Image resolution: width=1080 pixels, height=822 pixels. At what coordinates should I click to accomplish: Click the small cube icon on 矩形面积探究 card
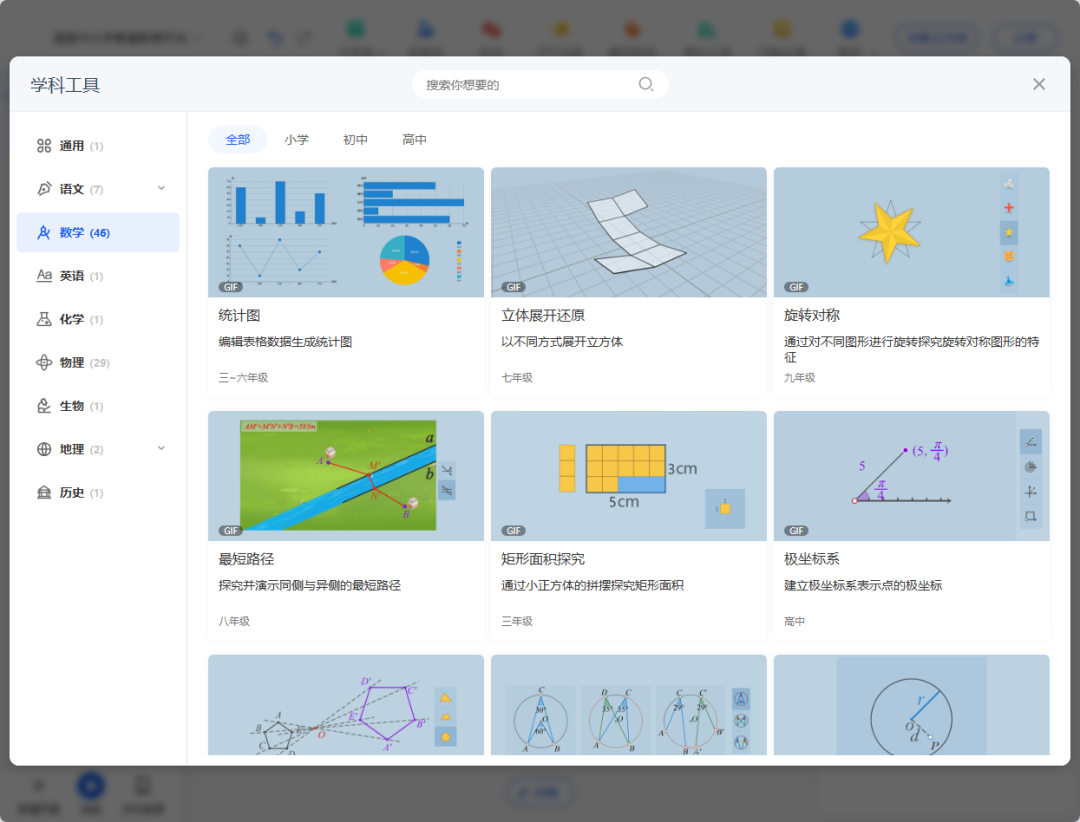[x=727, y=509]
